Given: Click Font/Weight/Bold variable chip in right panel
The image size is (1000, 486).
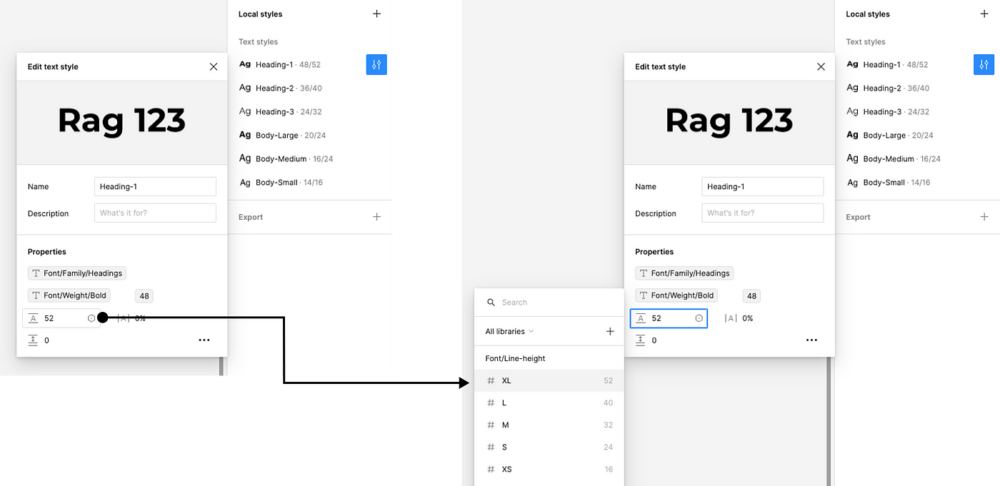Looking at the screenshot, I should tap(677, 295).
